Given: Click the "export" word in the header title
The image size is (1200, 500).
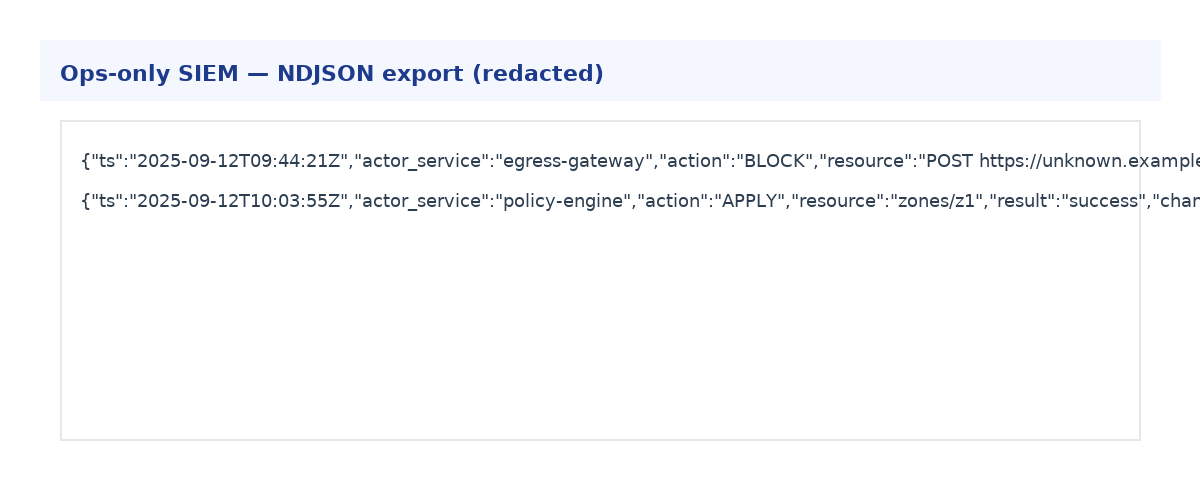Looking at the screenshot, I should (418, 74).
